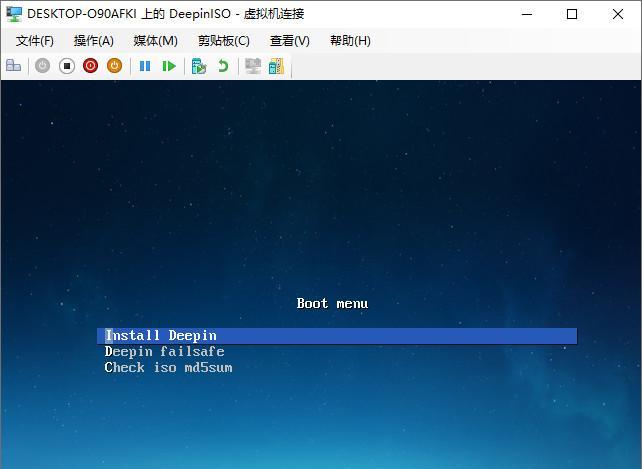Click the greyed-out Start power icon
Viewport: 642px width, 469px height.
coord(42,66)
